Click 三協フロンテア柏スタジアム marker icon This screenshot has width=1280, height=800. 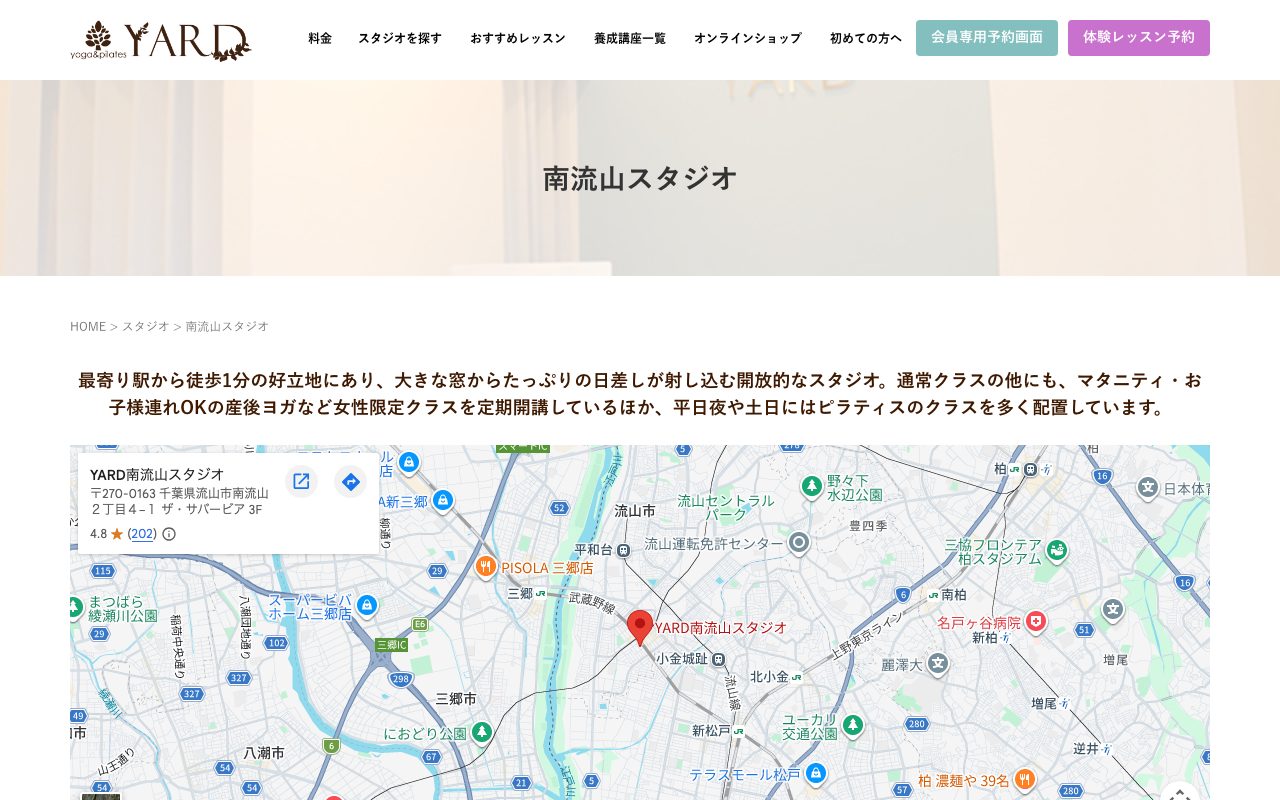[x=1057, y=550]
